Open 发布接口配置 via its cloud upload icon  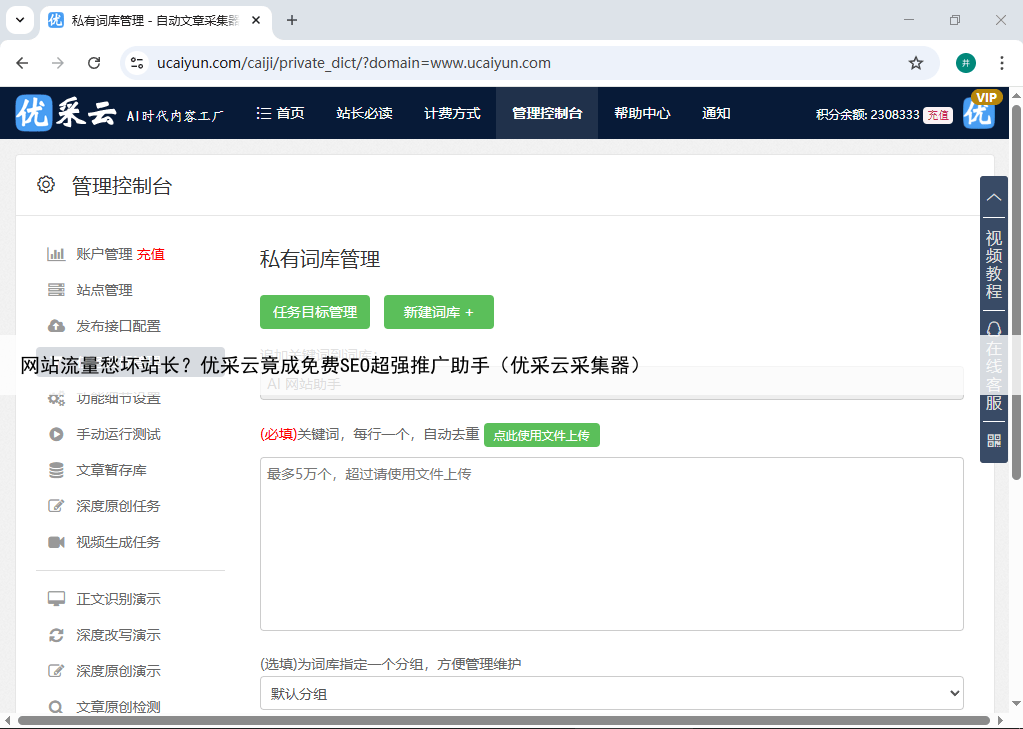(56, 326)
